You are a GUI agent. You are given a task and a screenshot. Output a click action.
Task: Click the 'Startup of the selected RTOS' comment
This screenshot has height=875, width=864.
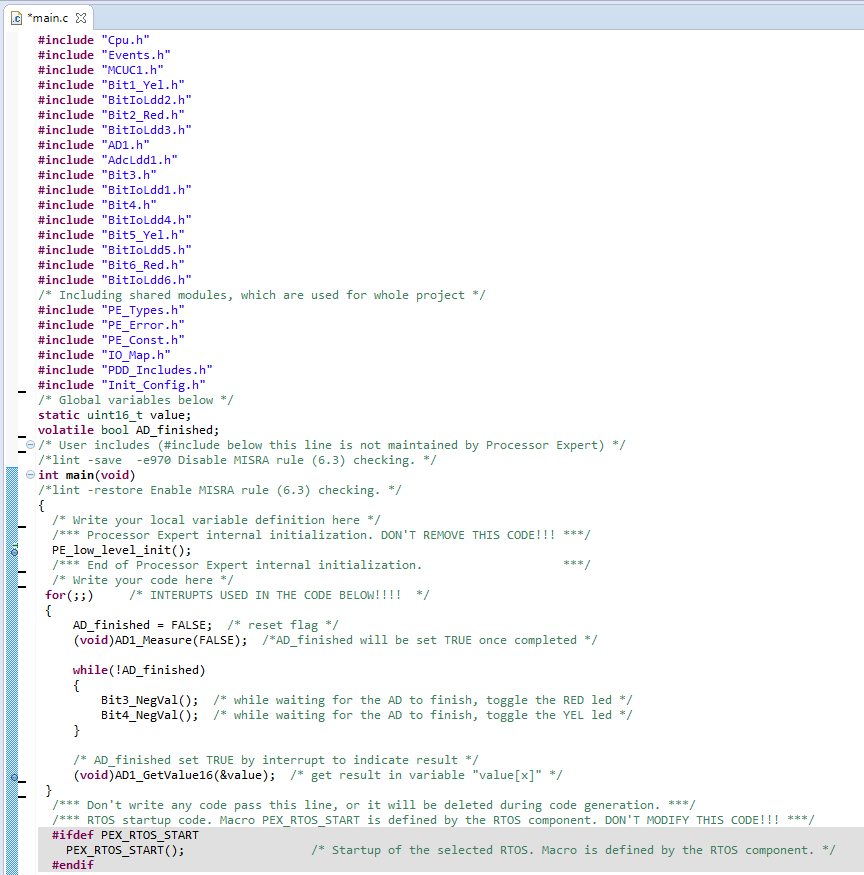[x=573, y=850]
